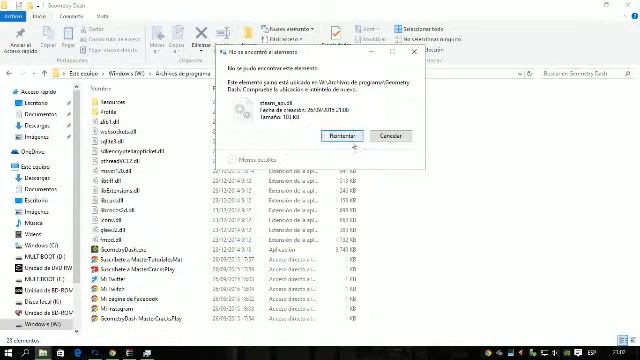Screen dimensions: 640x360
Task: Click the Action Center notification icon
Action: point(578,353)
